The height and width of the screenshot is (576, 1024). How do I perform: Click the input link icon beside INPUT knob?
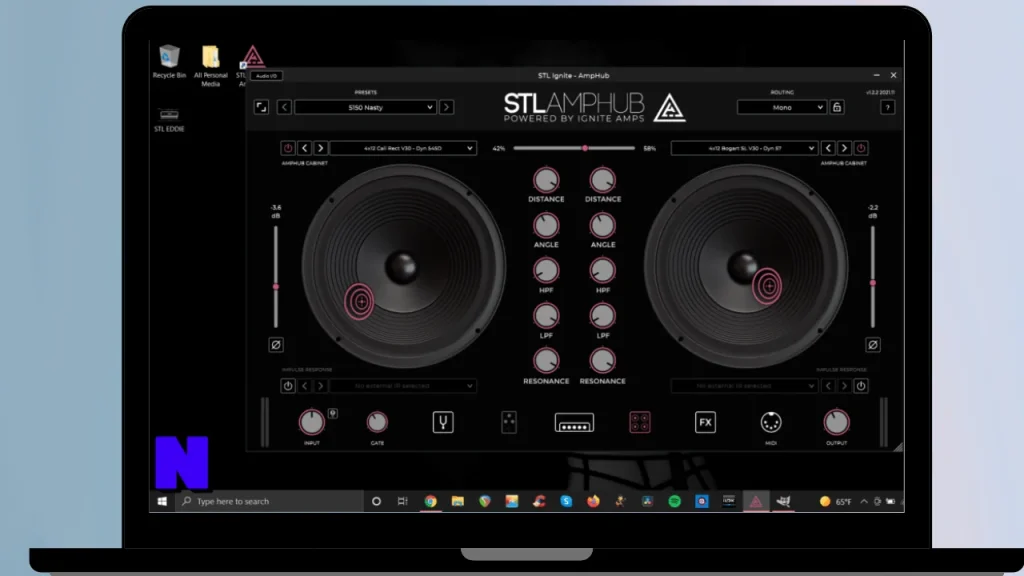(x=332, y=413)
